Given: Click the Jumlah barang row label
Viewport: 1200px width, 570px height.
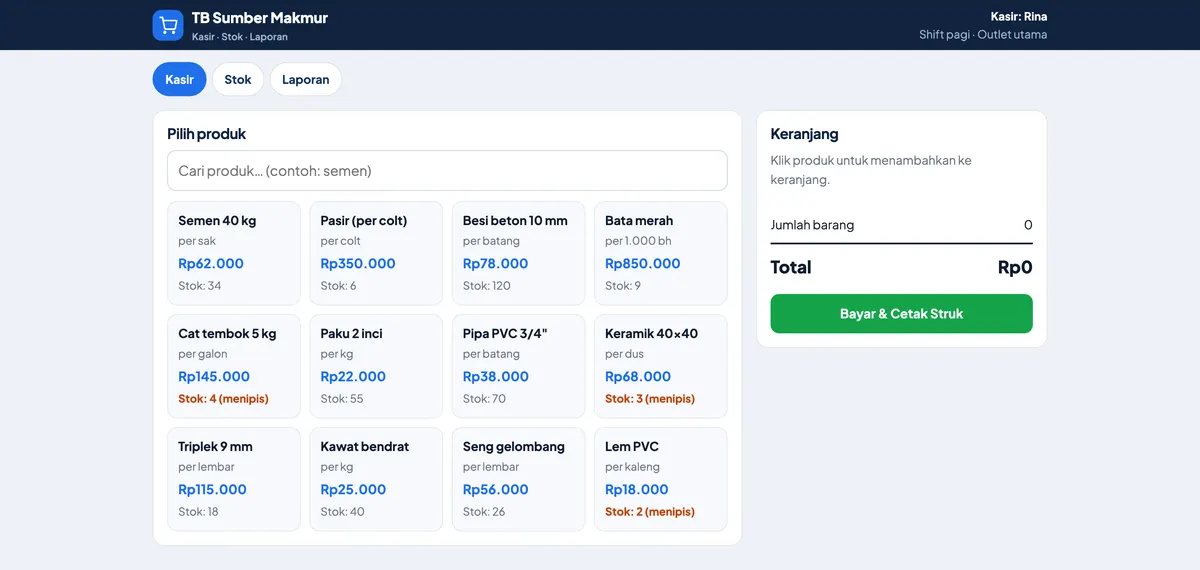Looking at the screenshot, I should click(812, 225).
